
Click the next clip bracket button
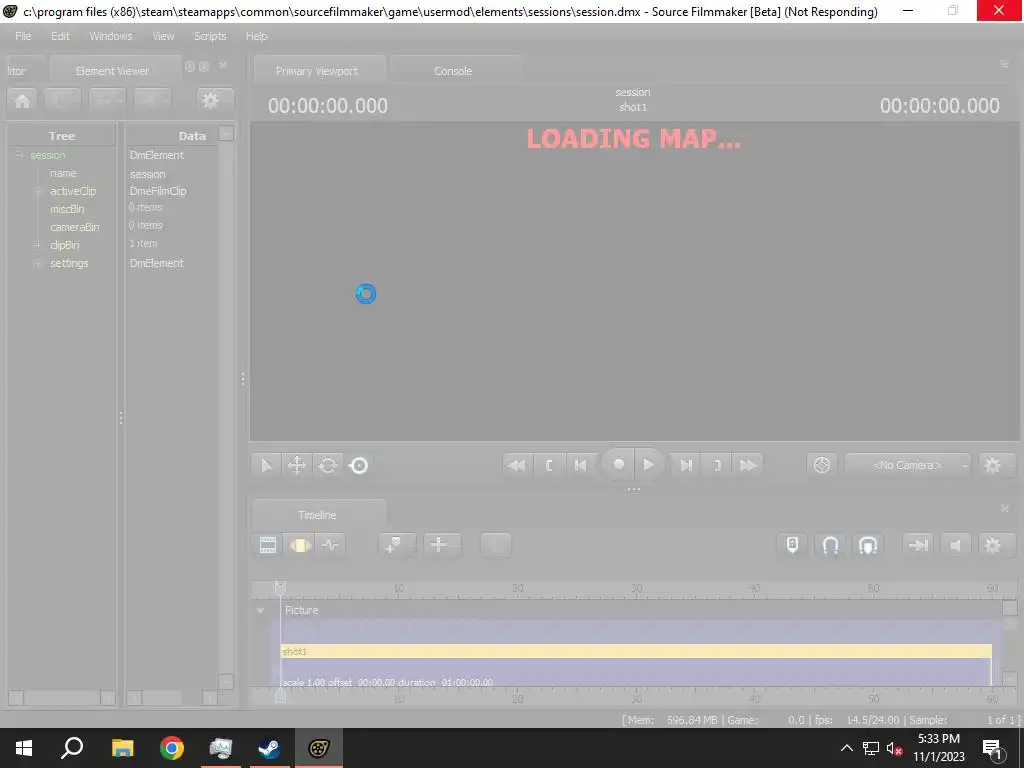pos(717,465)
